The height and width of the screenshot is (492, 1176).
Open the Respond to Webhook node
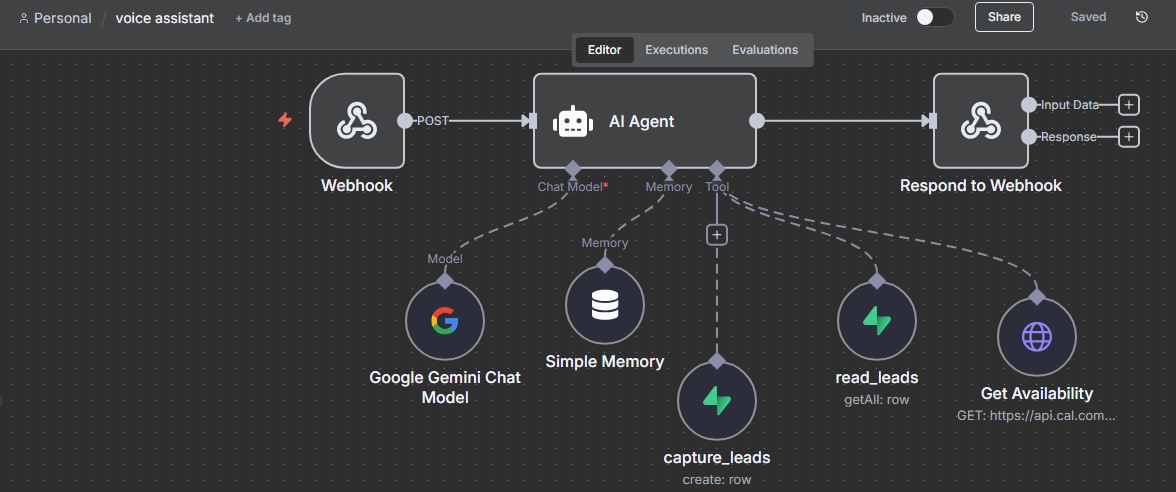[980, 121]
